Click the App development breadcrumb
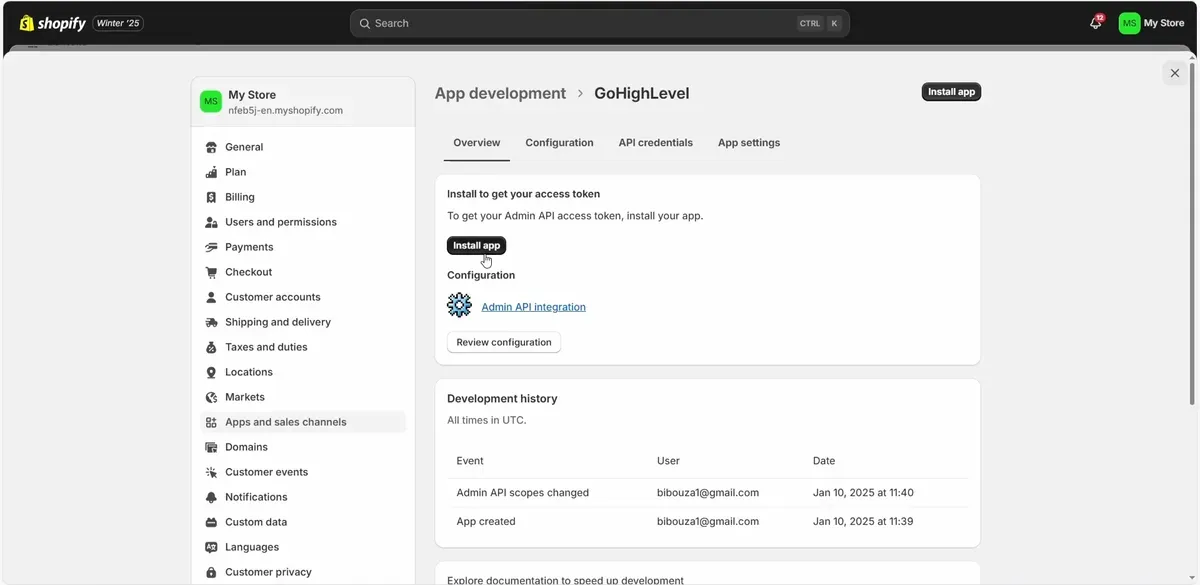Screen dimensions: 1200x585 coord(500,93)
